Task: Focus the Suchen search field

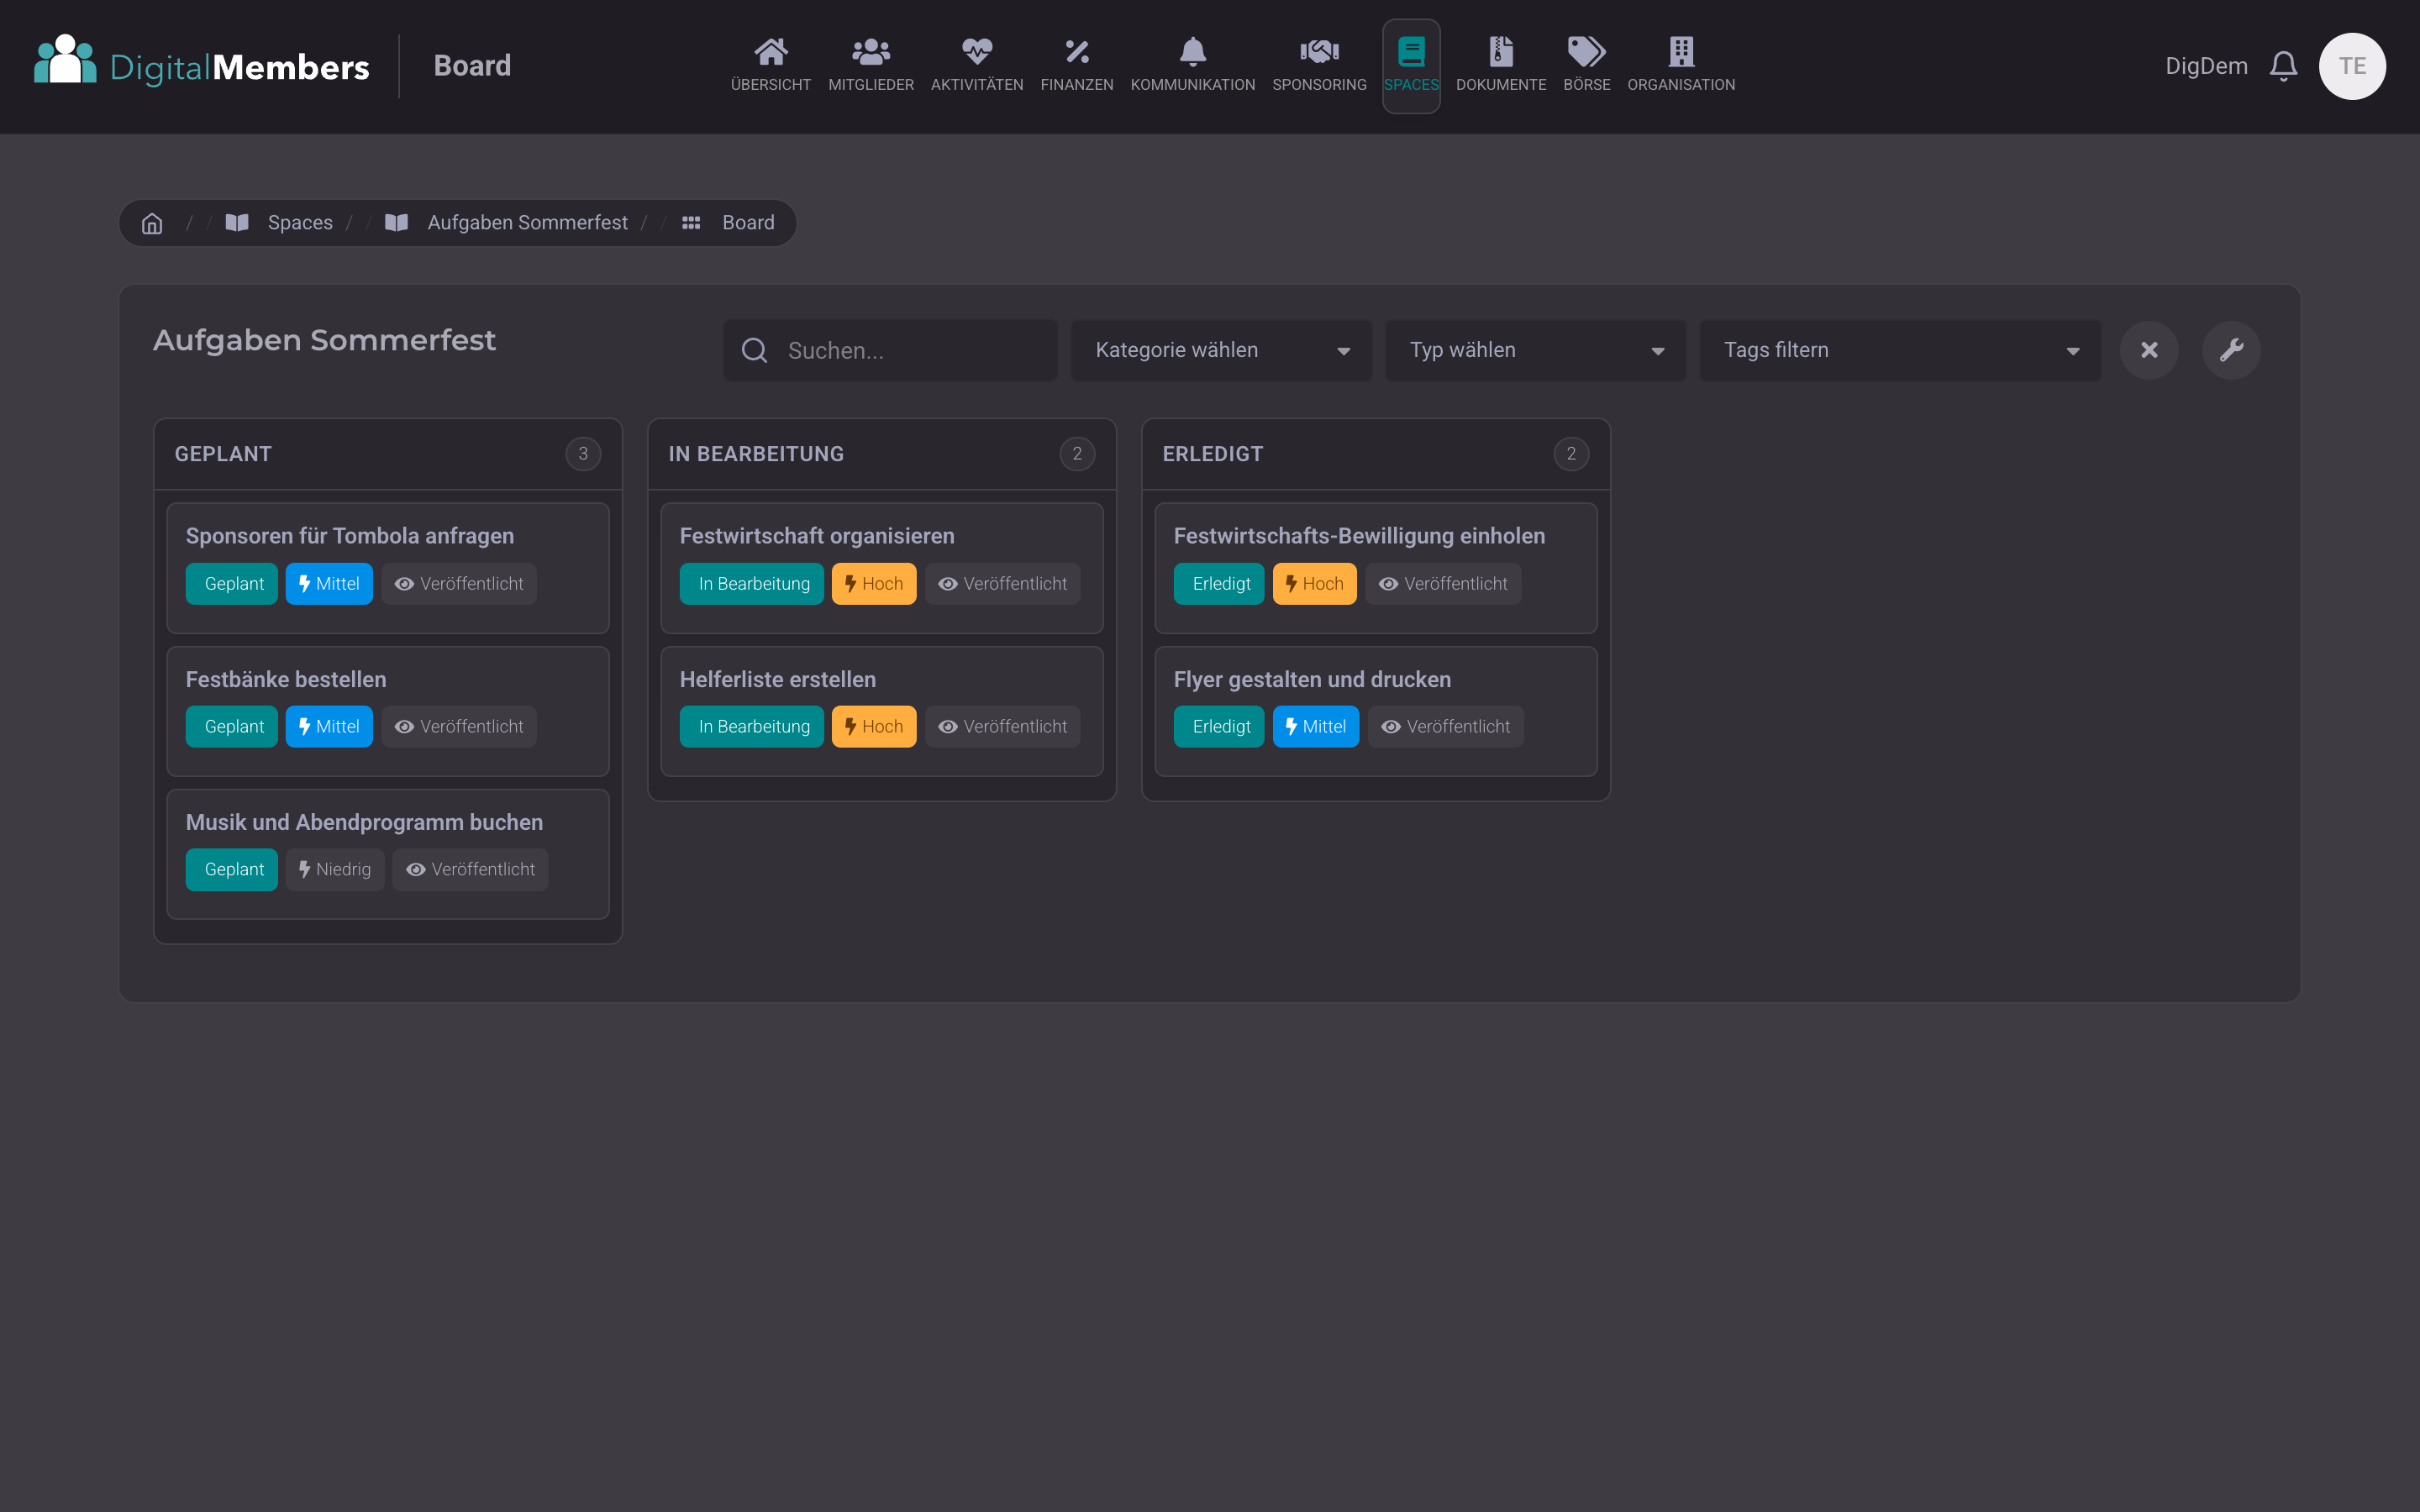Action: (890, 350)
